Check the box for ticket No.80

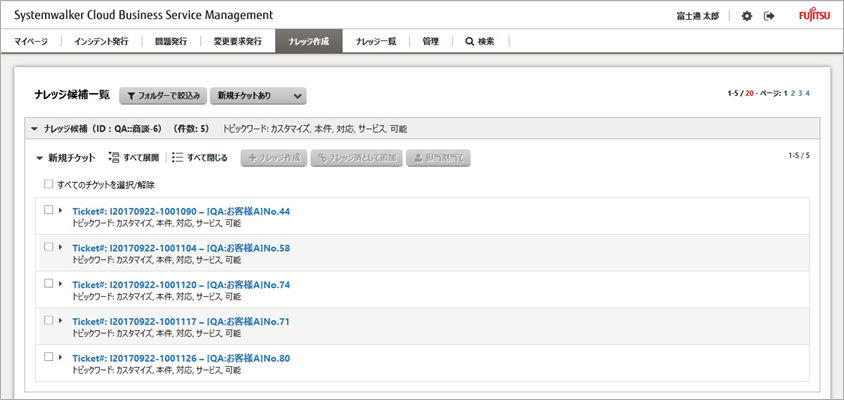tap(48, 356)
